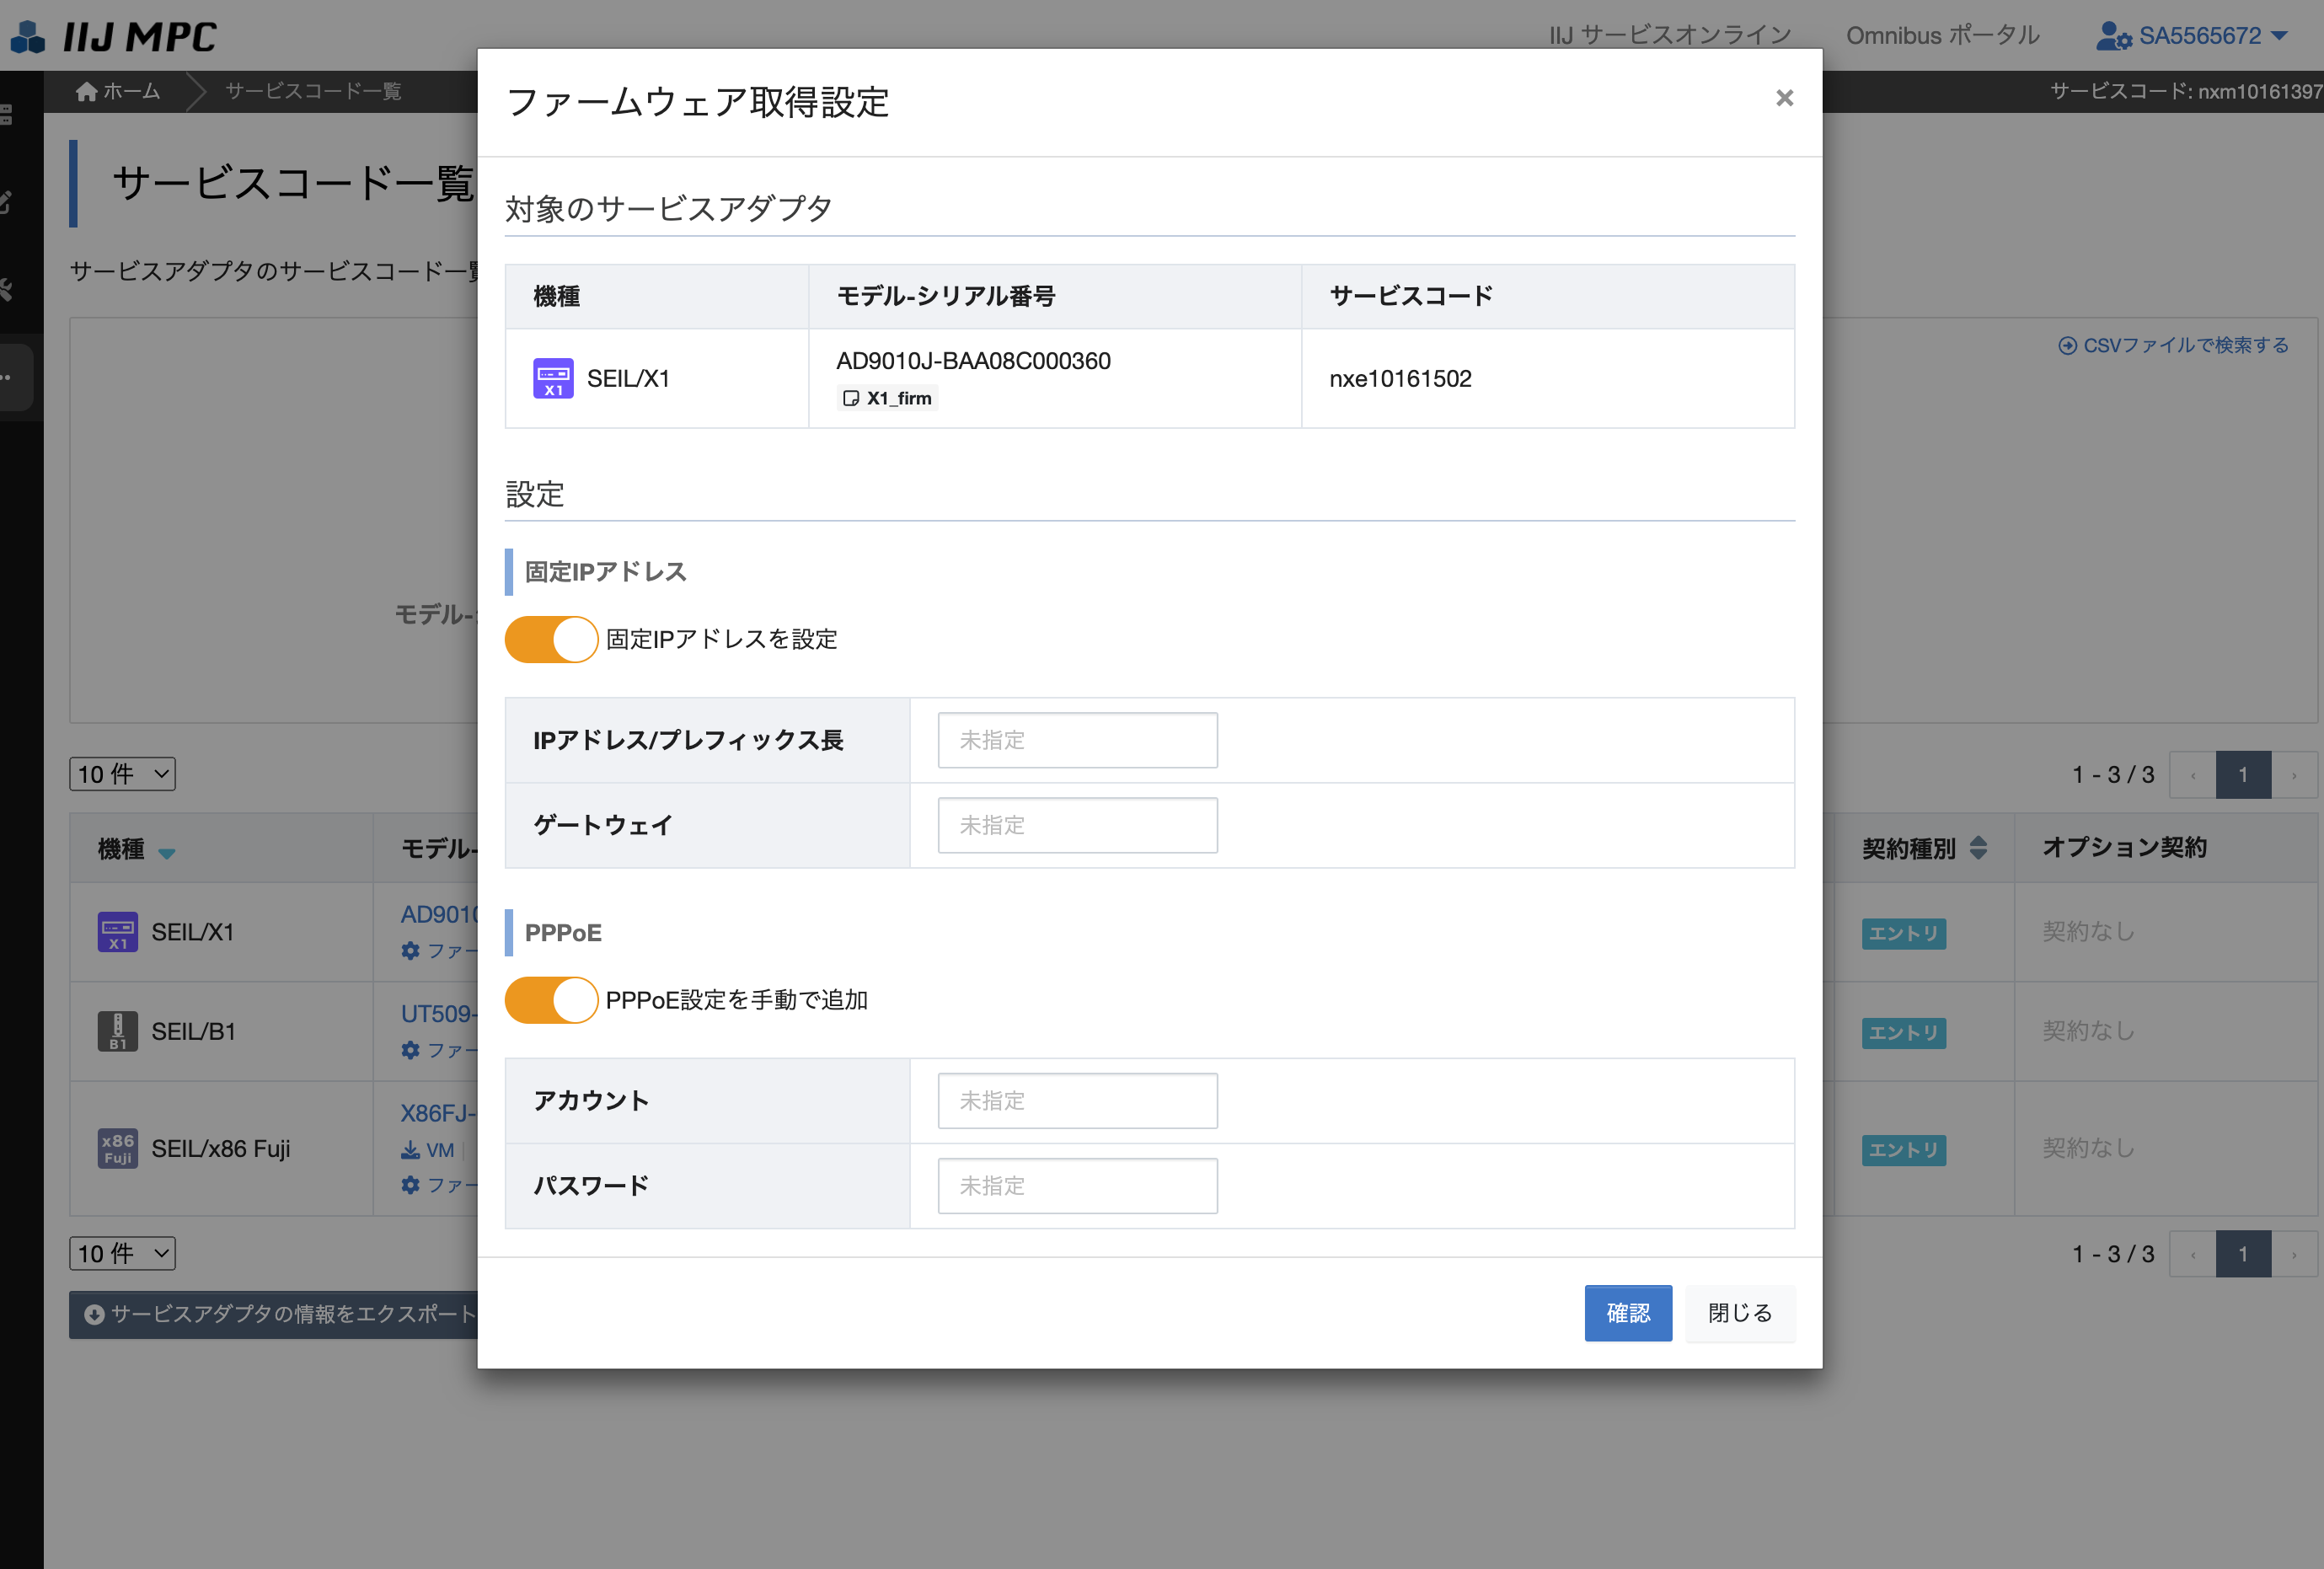
Task: Click the UT509 serial link in the table
Action: [x=439, y=1013]
